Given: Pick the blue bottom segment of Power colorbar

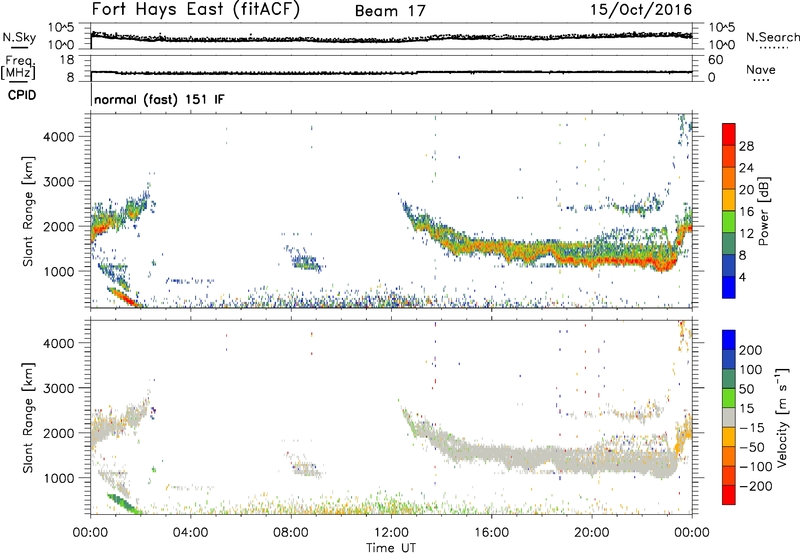Looking at the screenshot, I should (729, 288).
